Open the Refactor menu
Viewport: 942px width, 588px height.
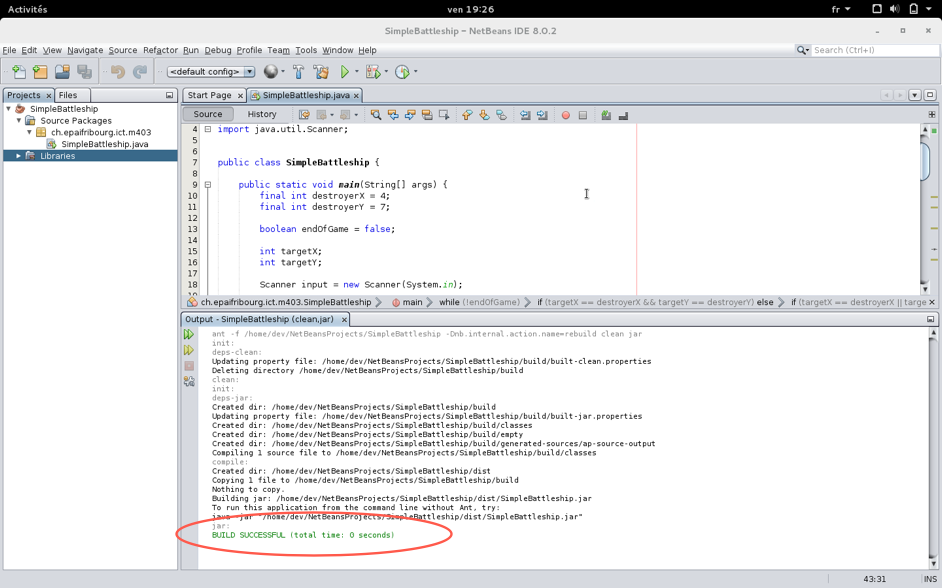160,50
